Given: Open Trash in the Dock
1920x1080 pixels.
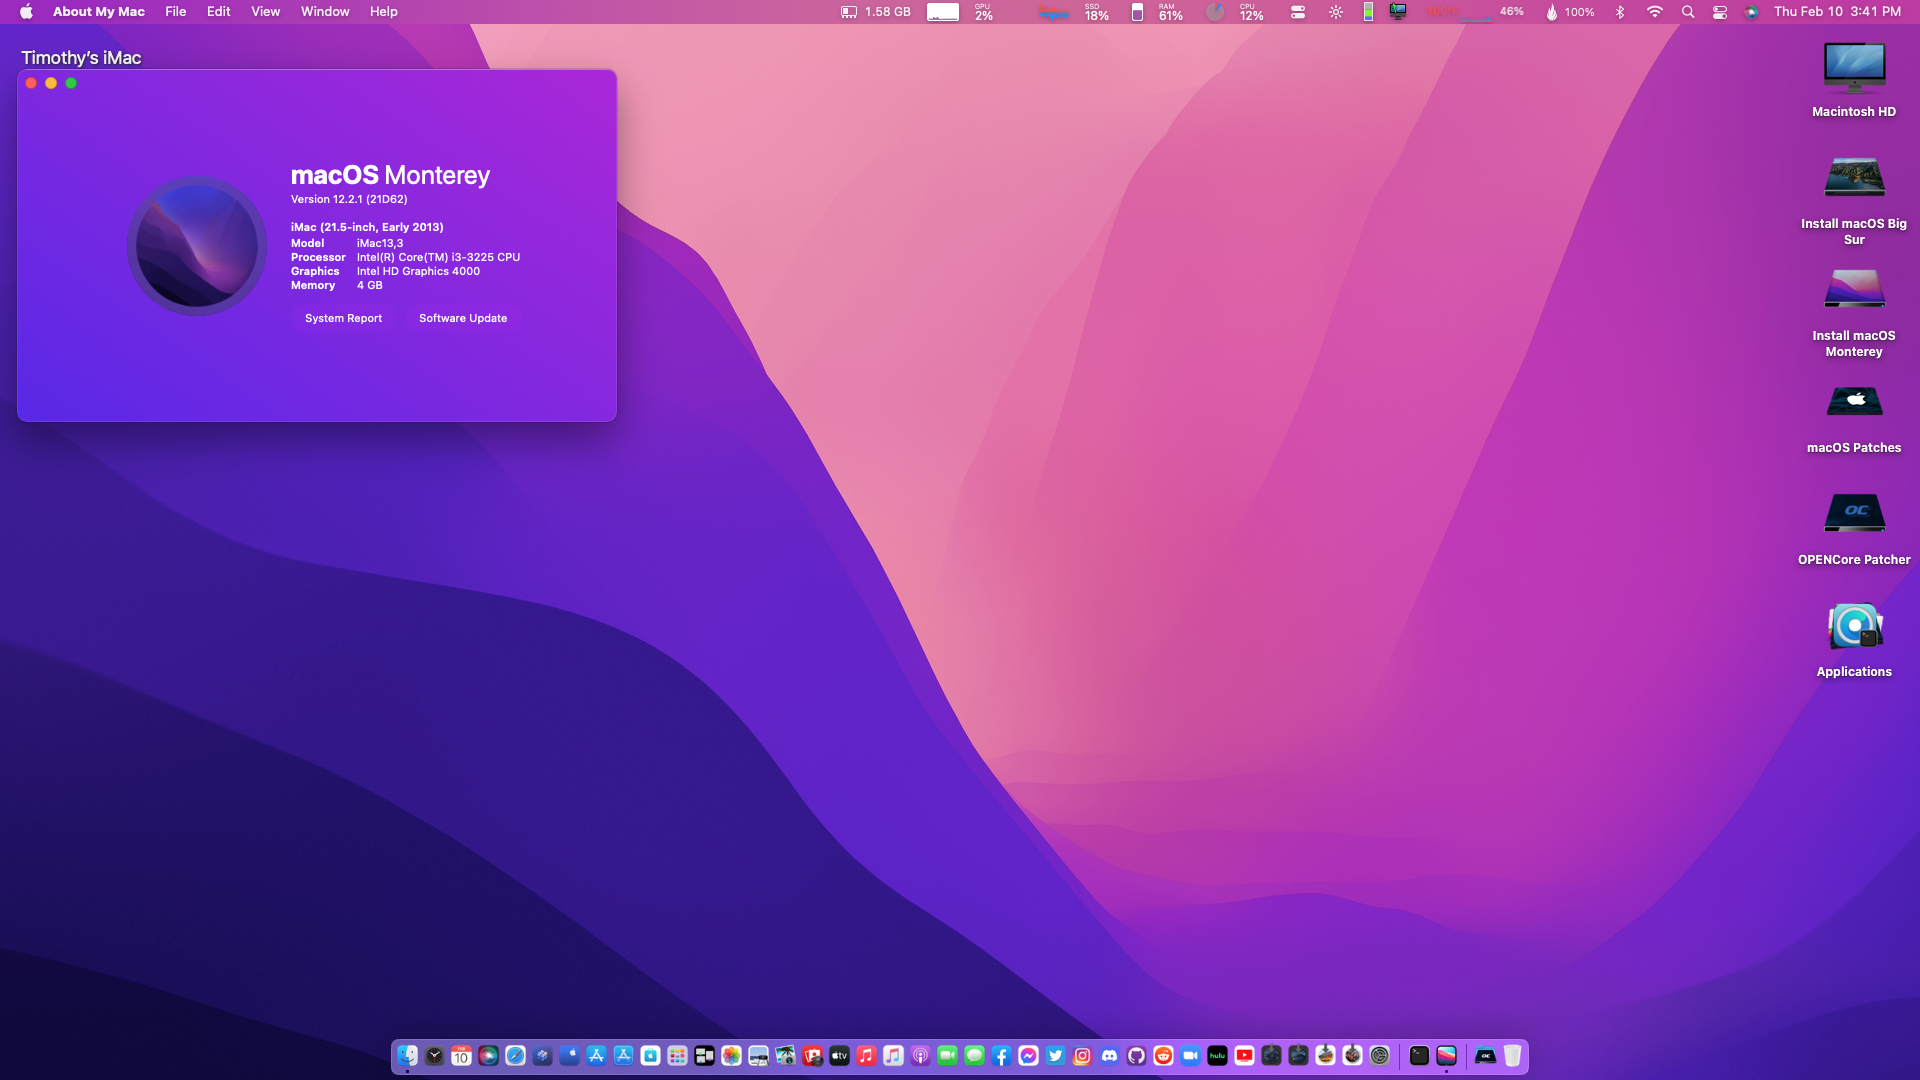Looking at the screenshot, I should [x=1512, y=1055].
